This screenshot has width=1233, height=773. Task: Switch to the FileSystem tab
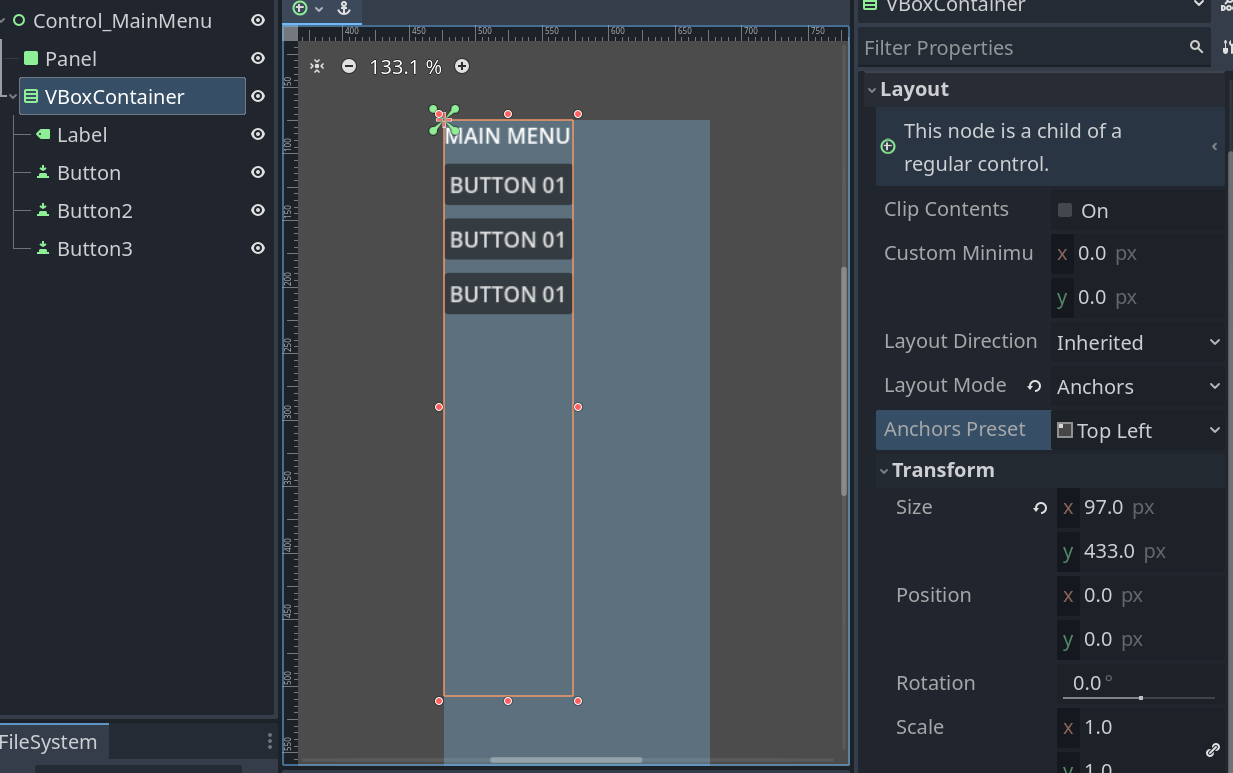pyautogui.click(x=50, y=742)
